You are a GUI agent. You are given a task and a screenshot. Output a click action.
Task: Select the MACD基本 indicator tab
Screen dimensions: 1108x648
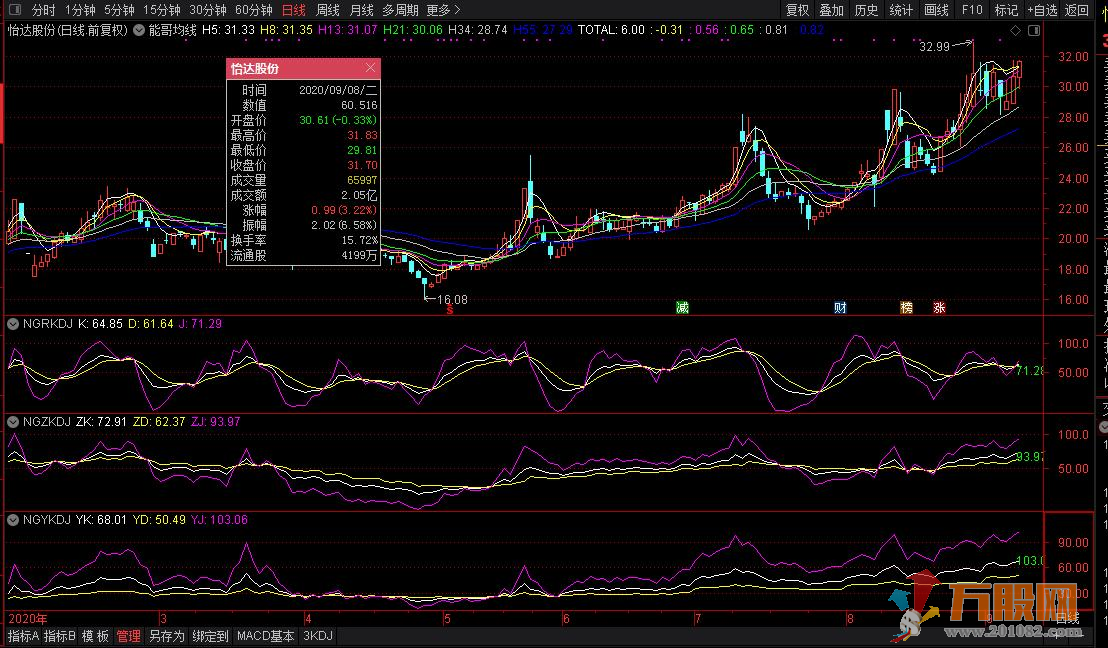(266, 636)
